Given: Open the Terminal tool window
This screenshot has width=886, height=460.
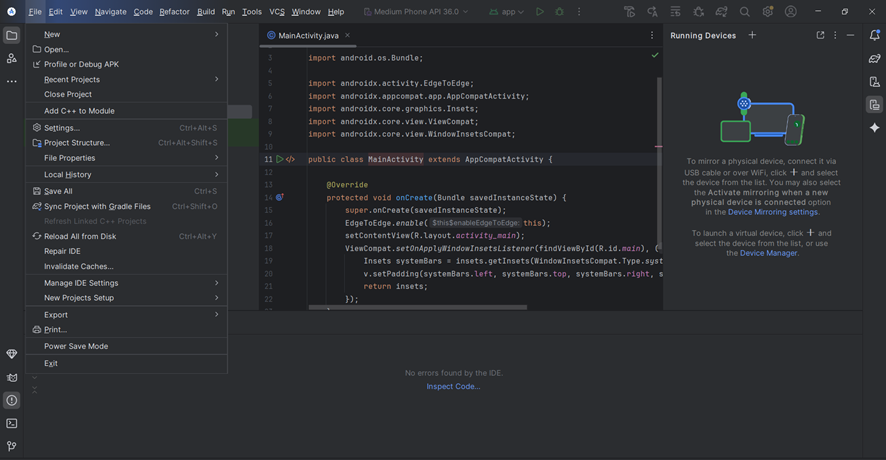Looking at the screenshot, I should (x=12, y=423).
